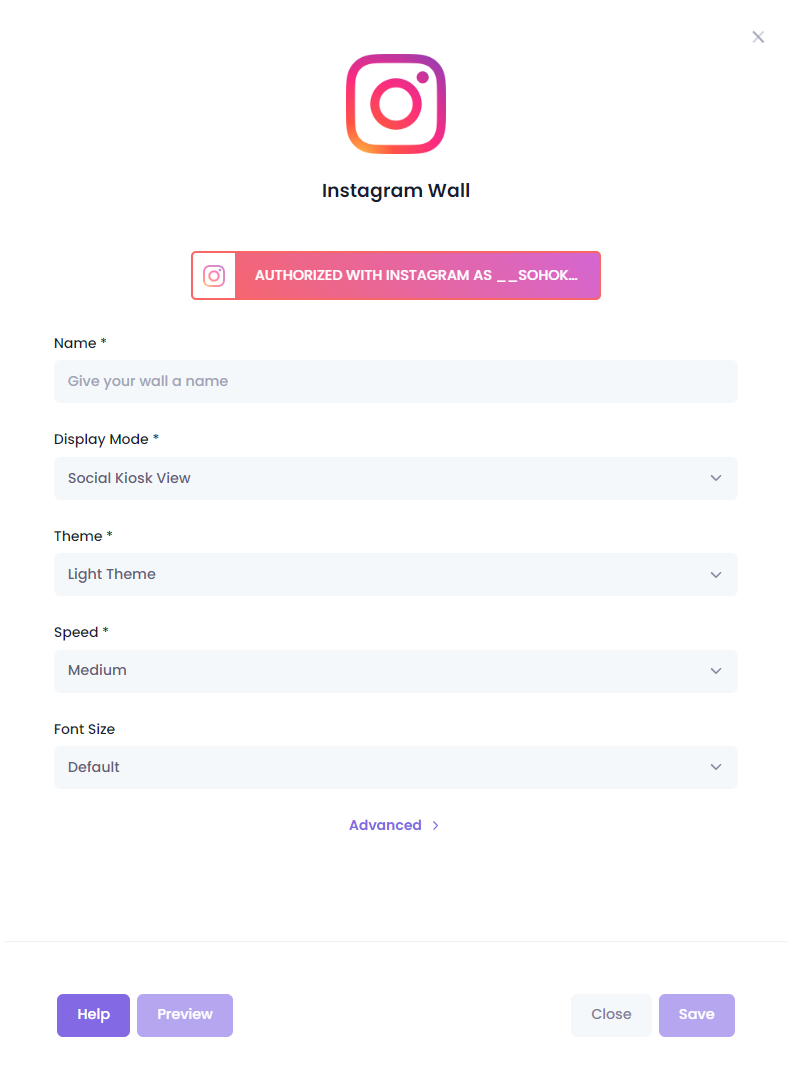
Task: Click the Authorized with Instagram button
Action: [x=395, y=276]
